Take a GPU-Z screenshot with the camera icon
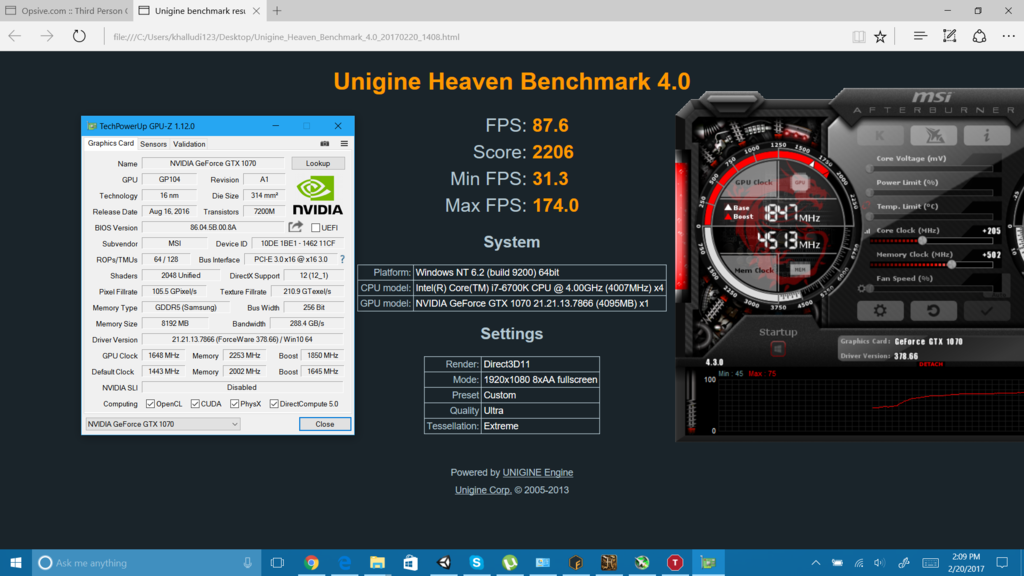The width and height of the screenshot is (1024, 576). click(325, 144)
